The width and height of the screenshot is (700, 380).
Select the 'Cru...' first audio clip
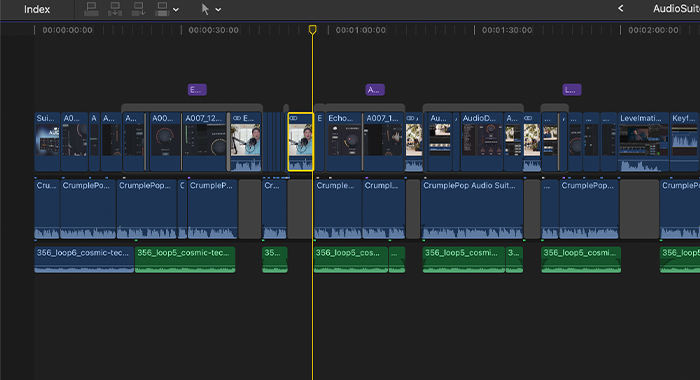47,209
